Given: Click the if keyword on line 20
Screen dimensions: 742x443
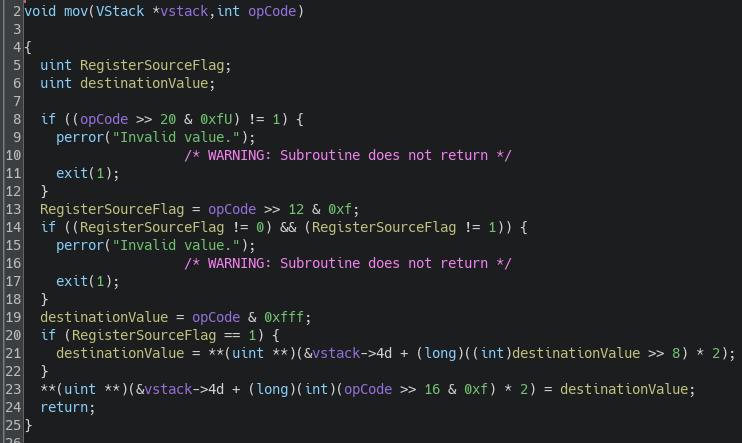Looking at the screenshot, I should pyautogui.click(x=47, y=335).
